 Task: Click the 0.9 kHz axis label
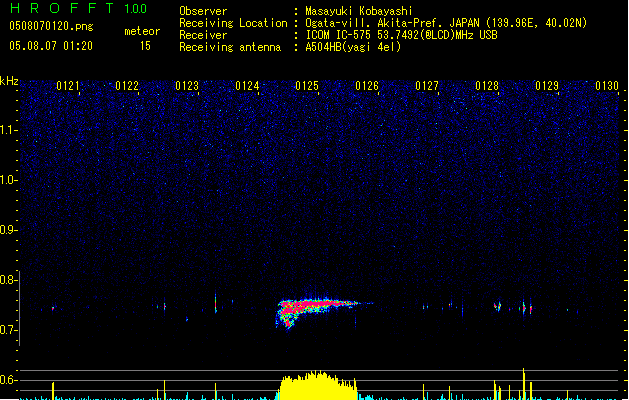(9, 230)
